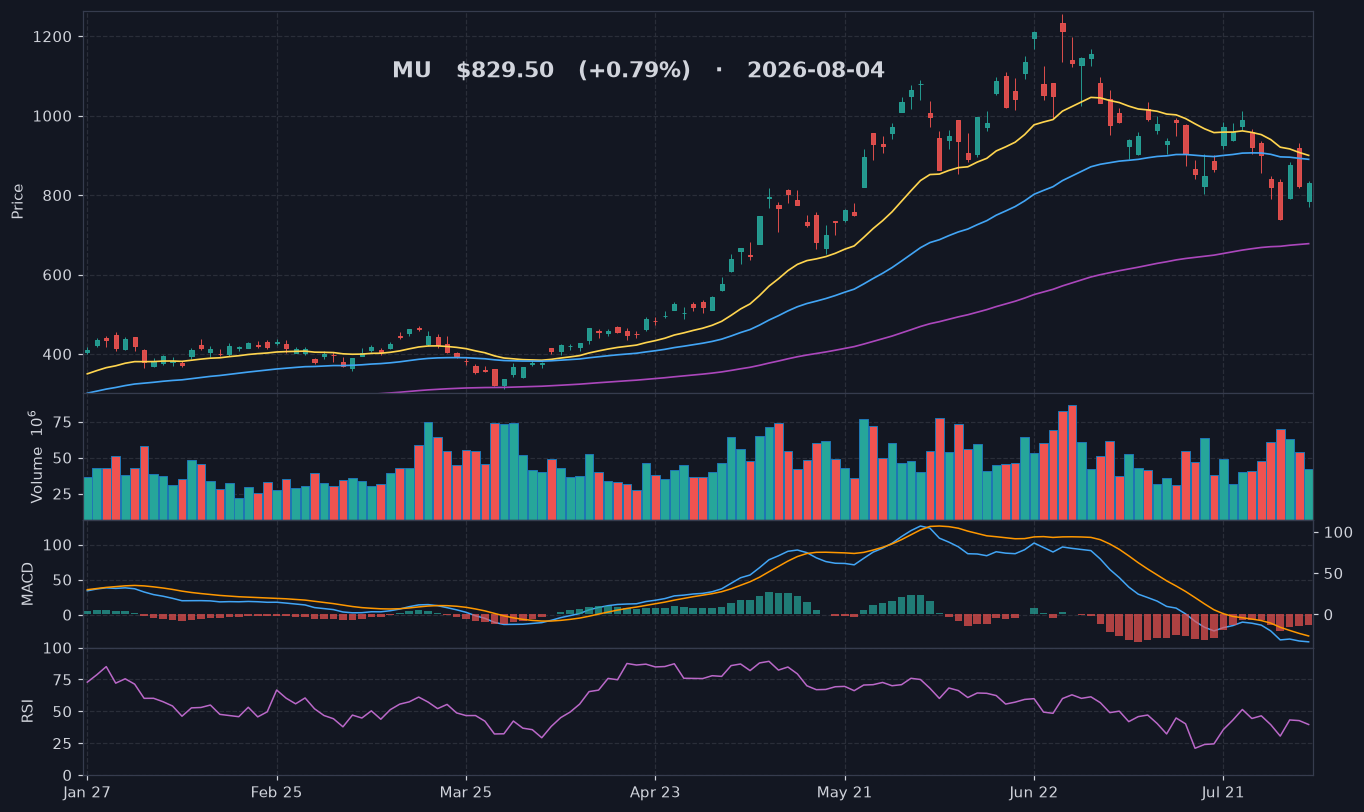This screenshot has width=1364, height=812.
Task: Select the 600 tick on the Price axis
Action: (58, 275)
